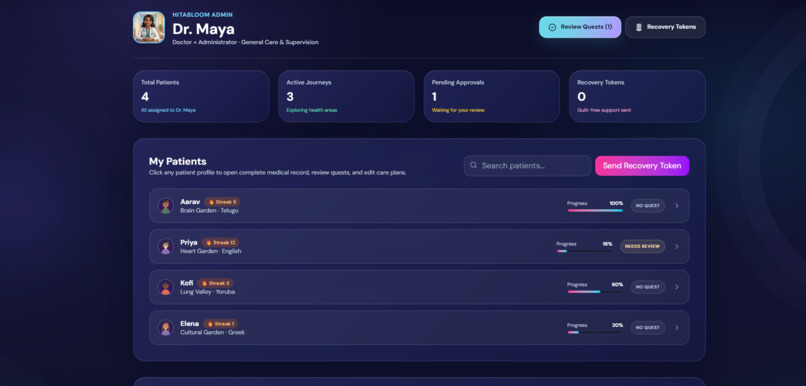This screenshot has height=386, width=806.
Task: Open the Recovery Tokens stat card
Action: (x=637, y=96)
